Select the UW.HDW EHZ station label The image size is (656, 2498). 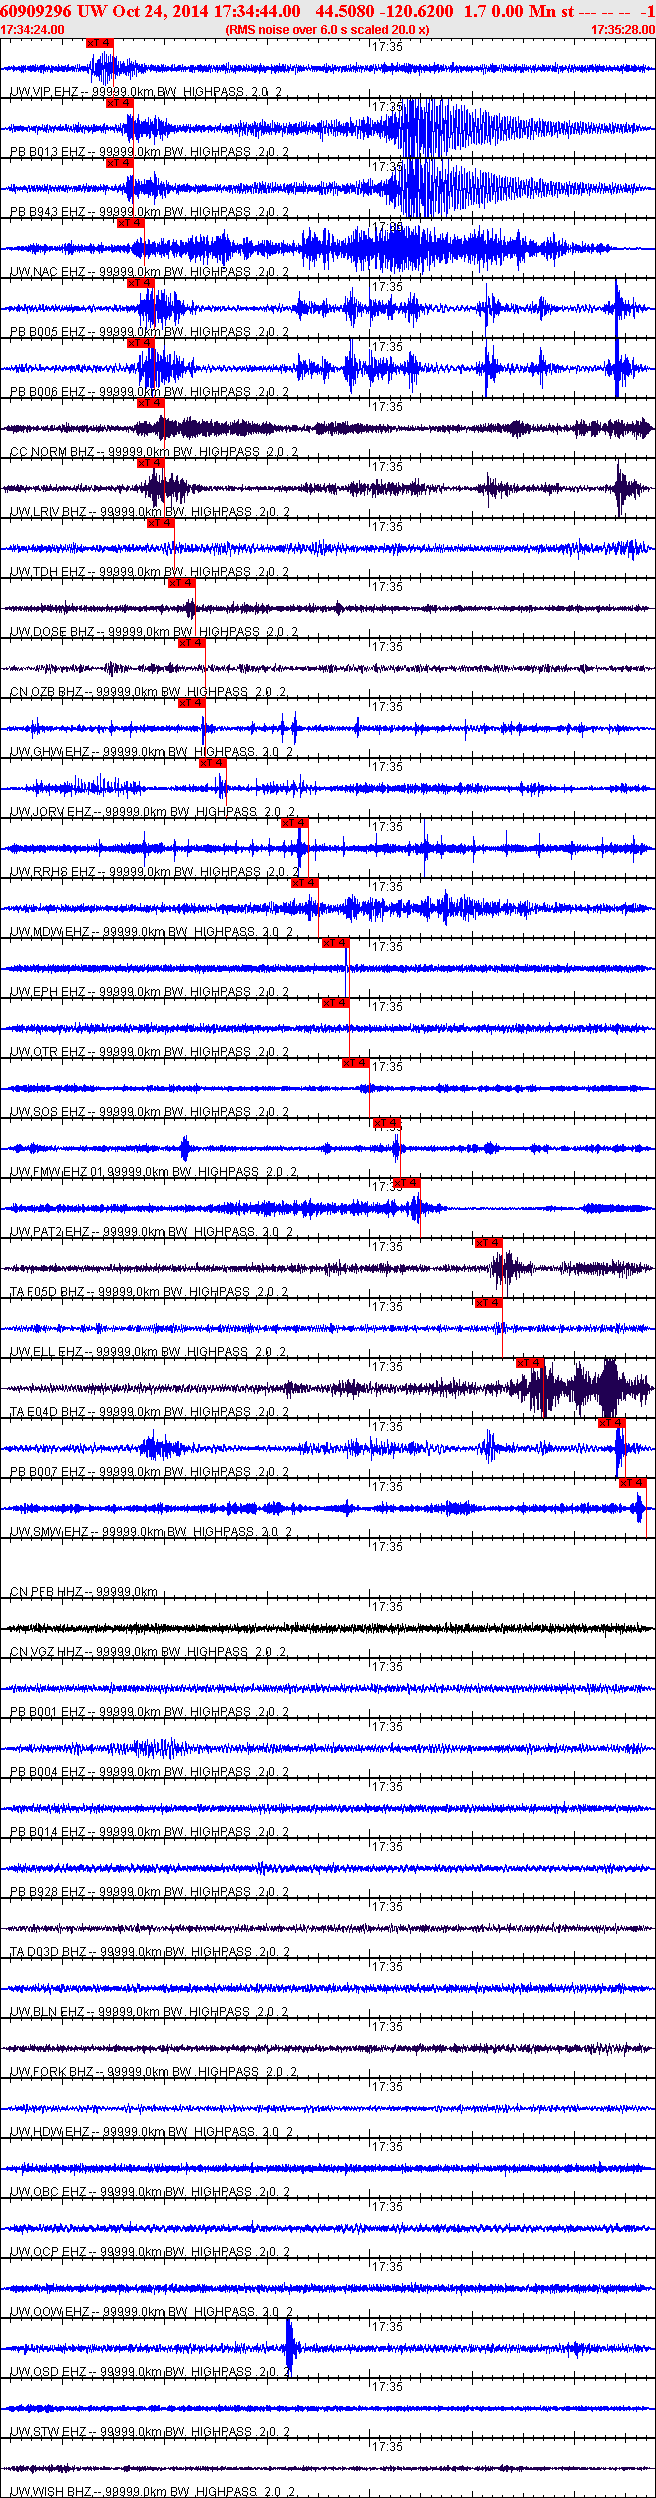tap(151, 2132)
